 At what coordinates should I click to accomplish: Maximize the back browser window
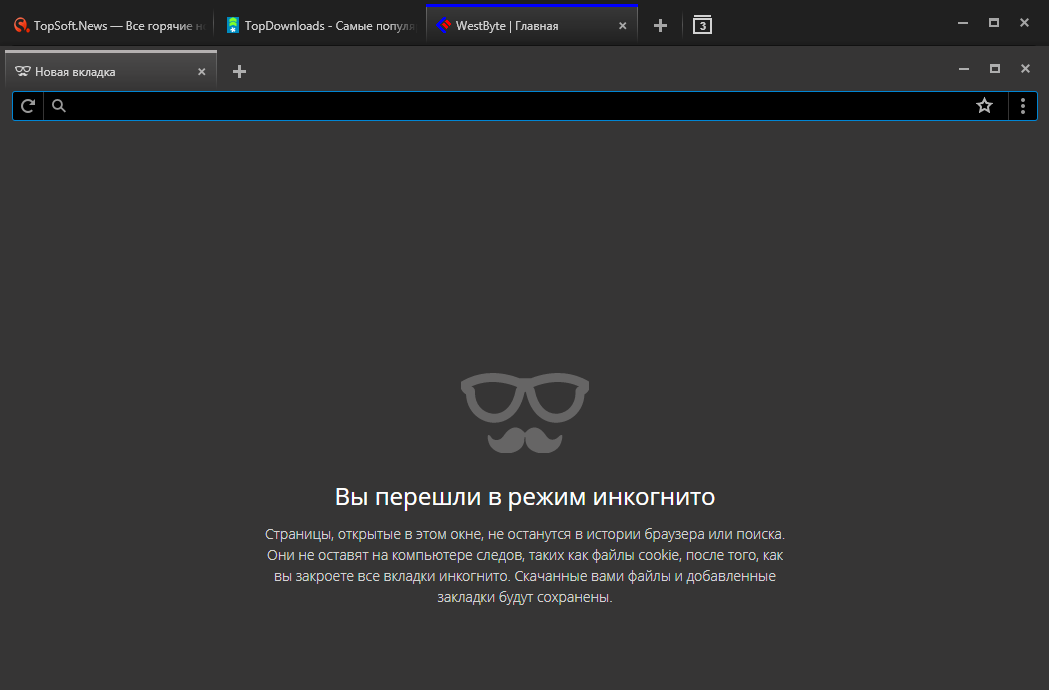coord(994,23)
